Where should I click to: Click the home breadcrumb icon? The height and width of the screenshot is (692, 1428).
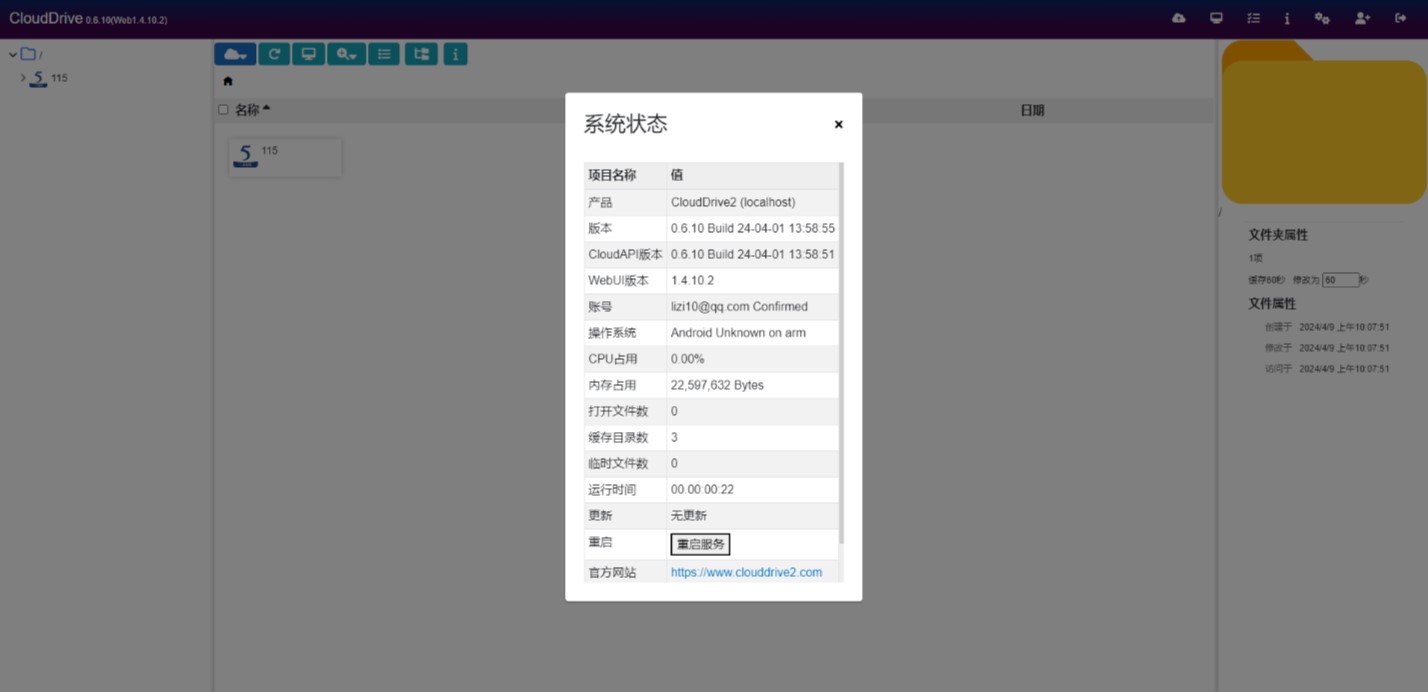click(x=228, y=81)
